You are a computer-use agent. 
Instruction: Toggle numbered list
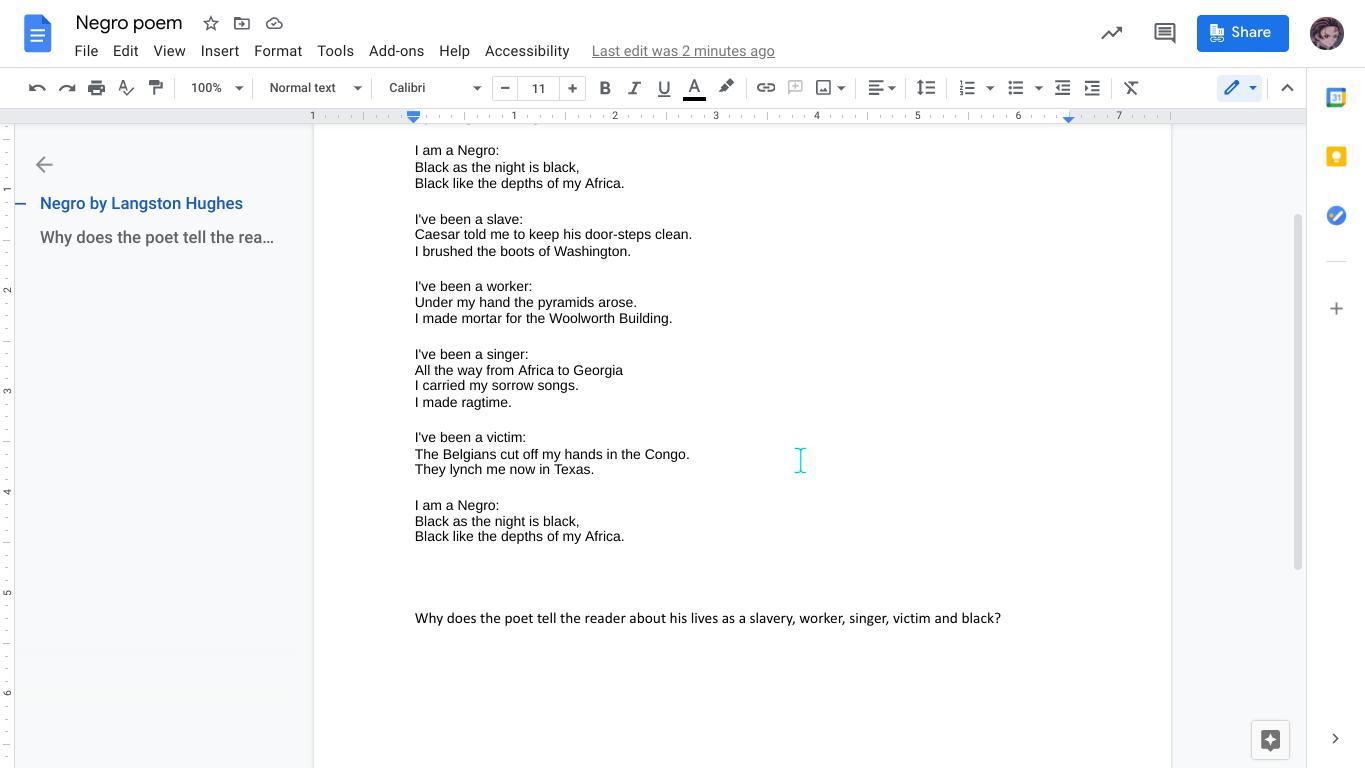click(x=967, y=88)
